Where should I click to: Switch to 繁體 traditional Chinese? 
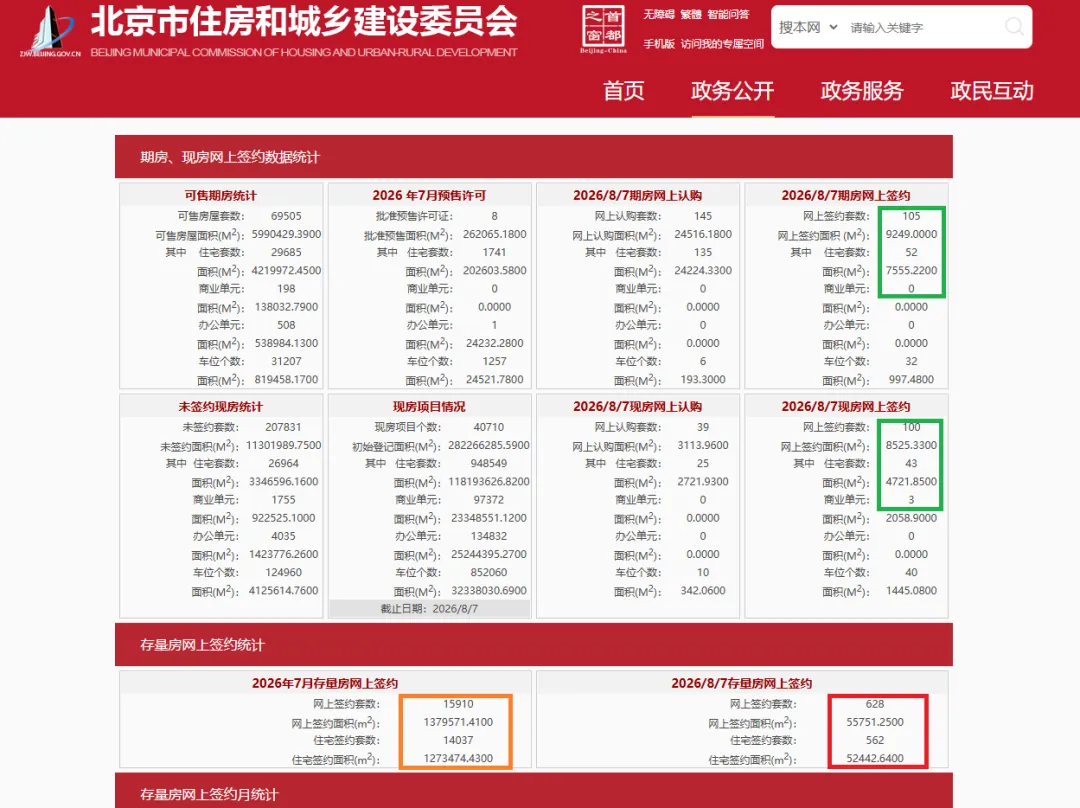coord(691,14)
